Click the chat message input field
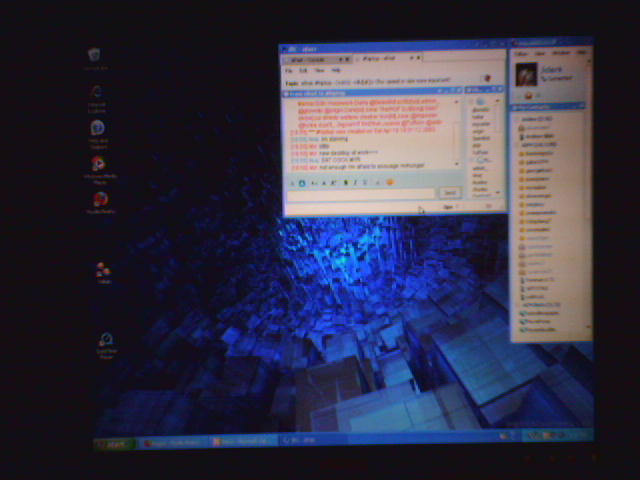The width and height of the screenshot is (640, 480). pyautogui.click(x=360, y=193)
